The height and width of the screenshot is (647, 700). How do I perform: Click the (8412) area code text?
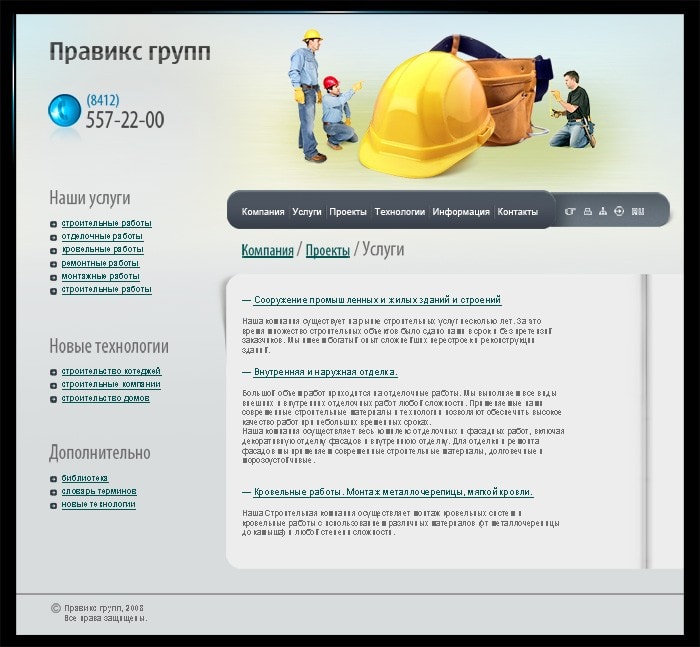pos(103,100)
